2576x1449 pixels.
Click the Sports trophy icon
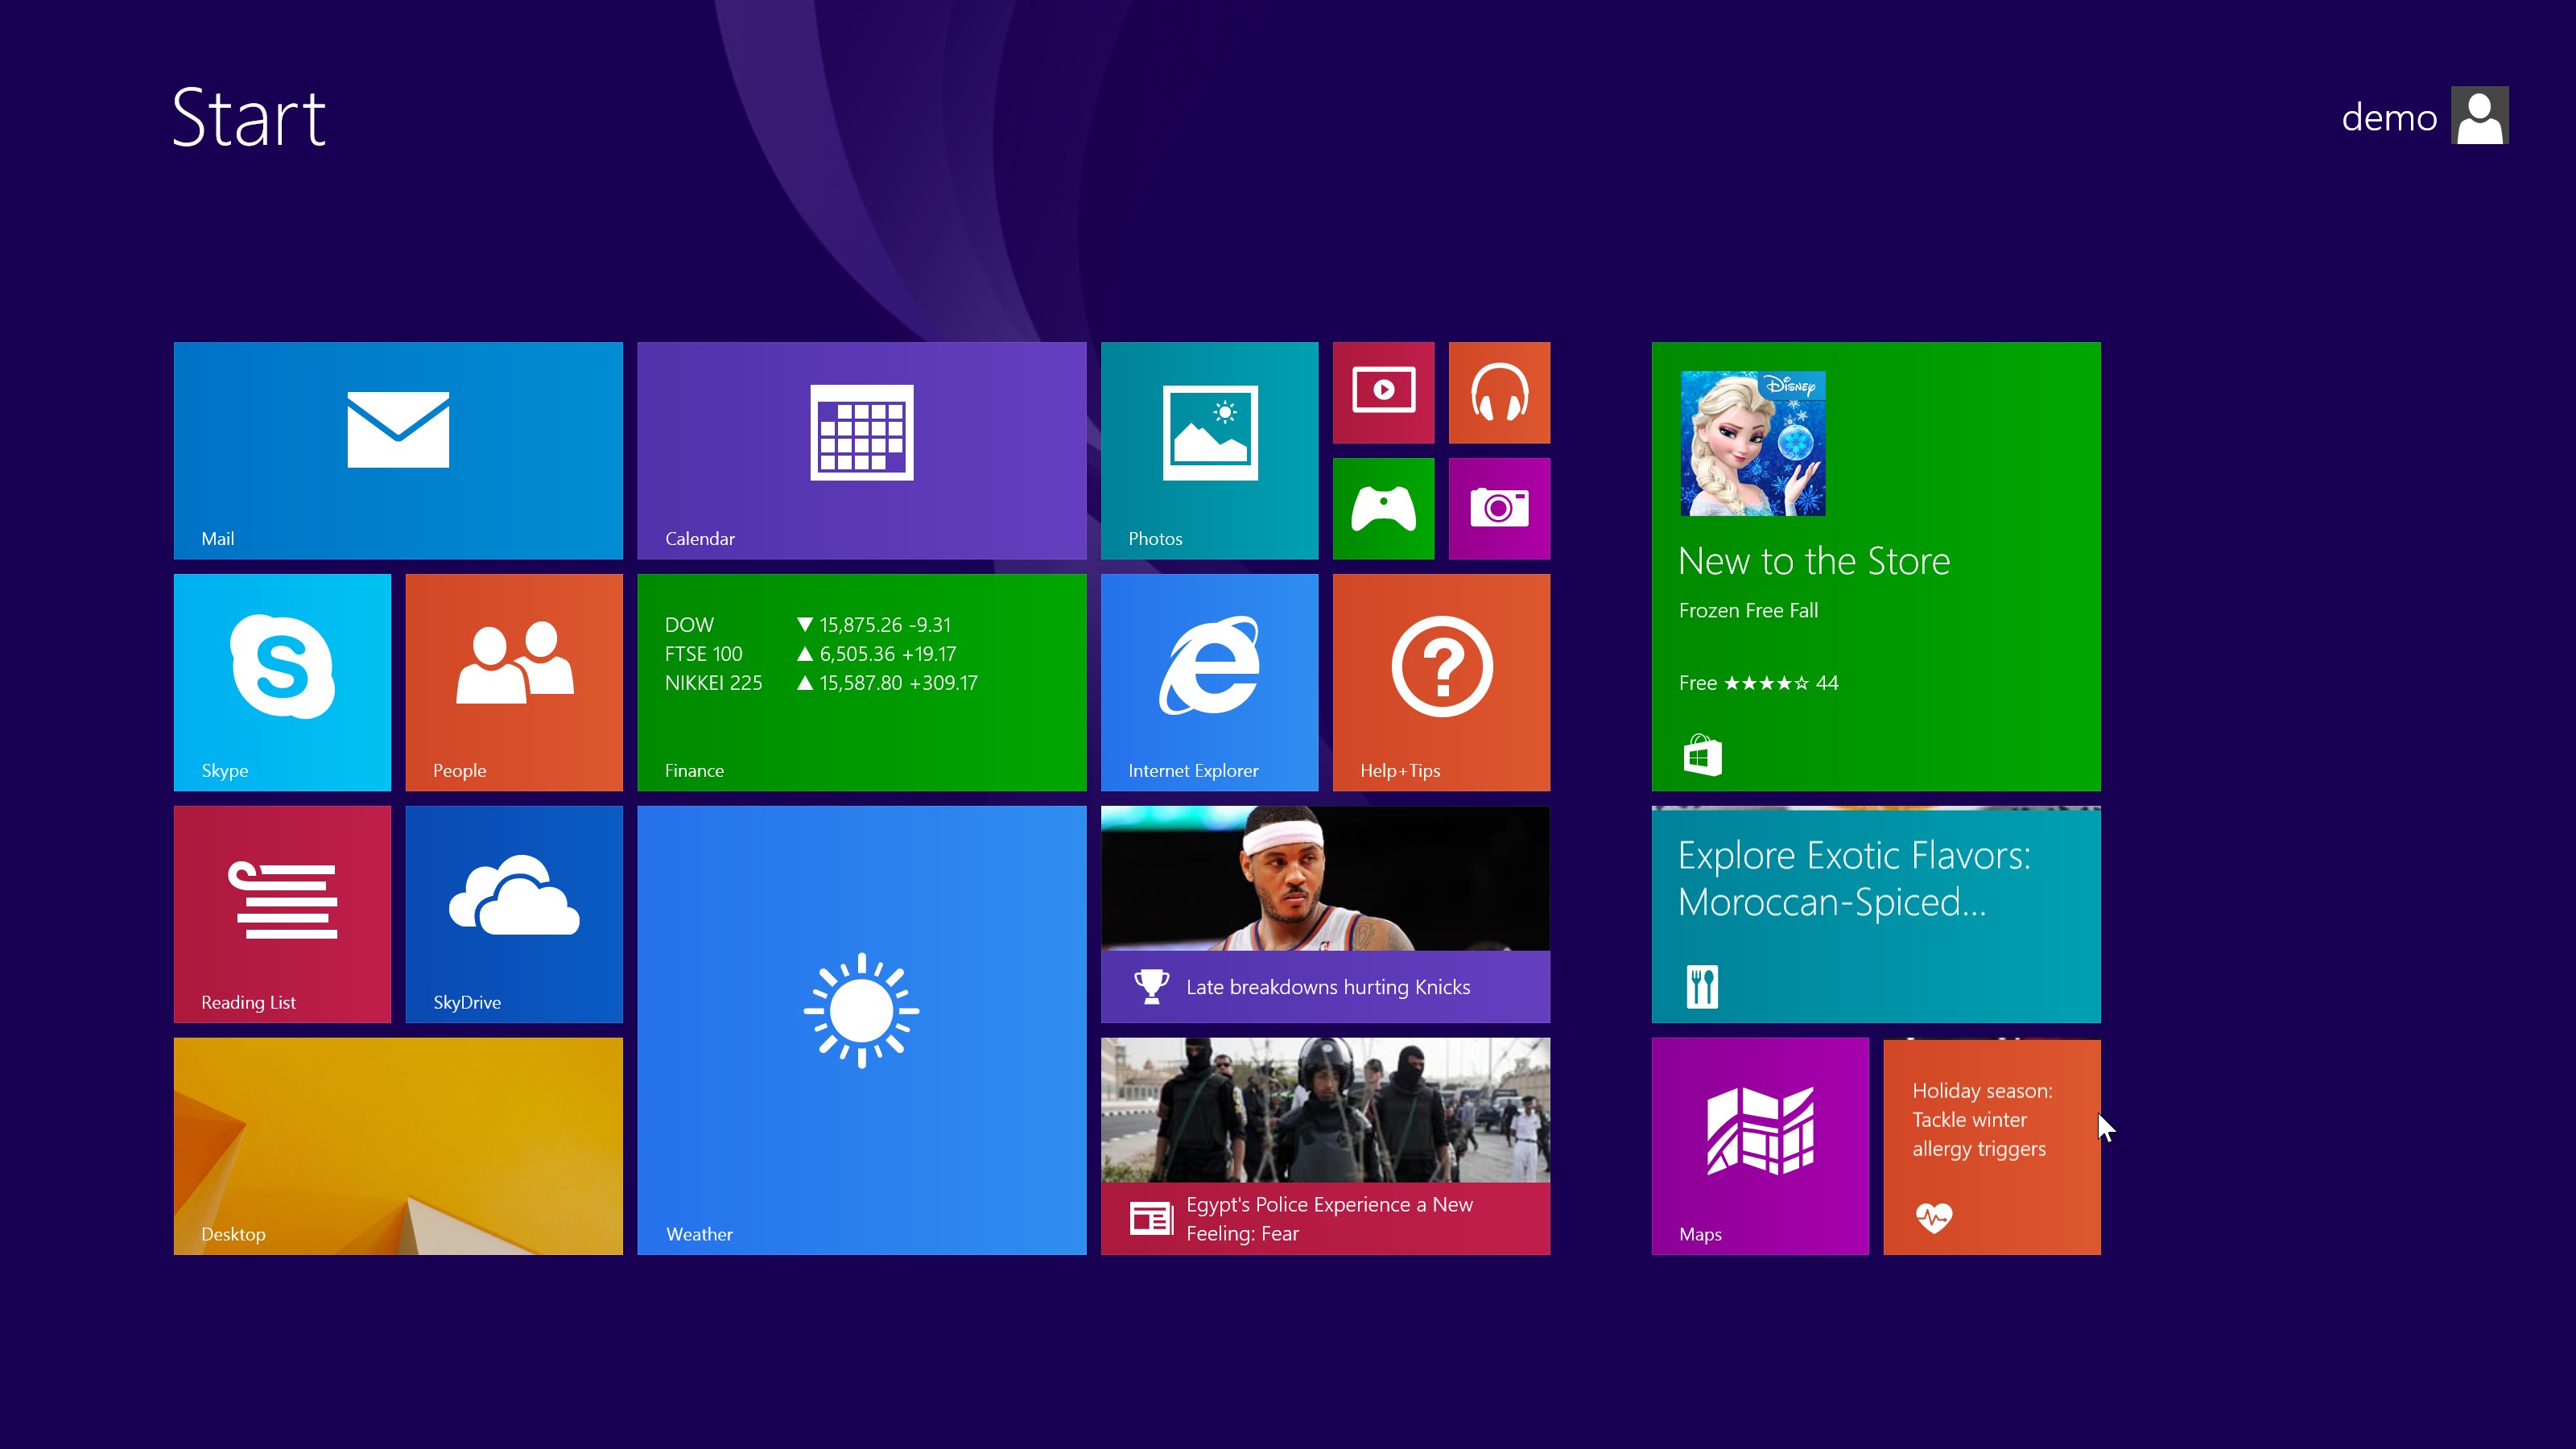pos(1152,986)
